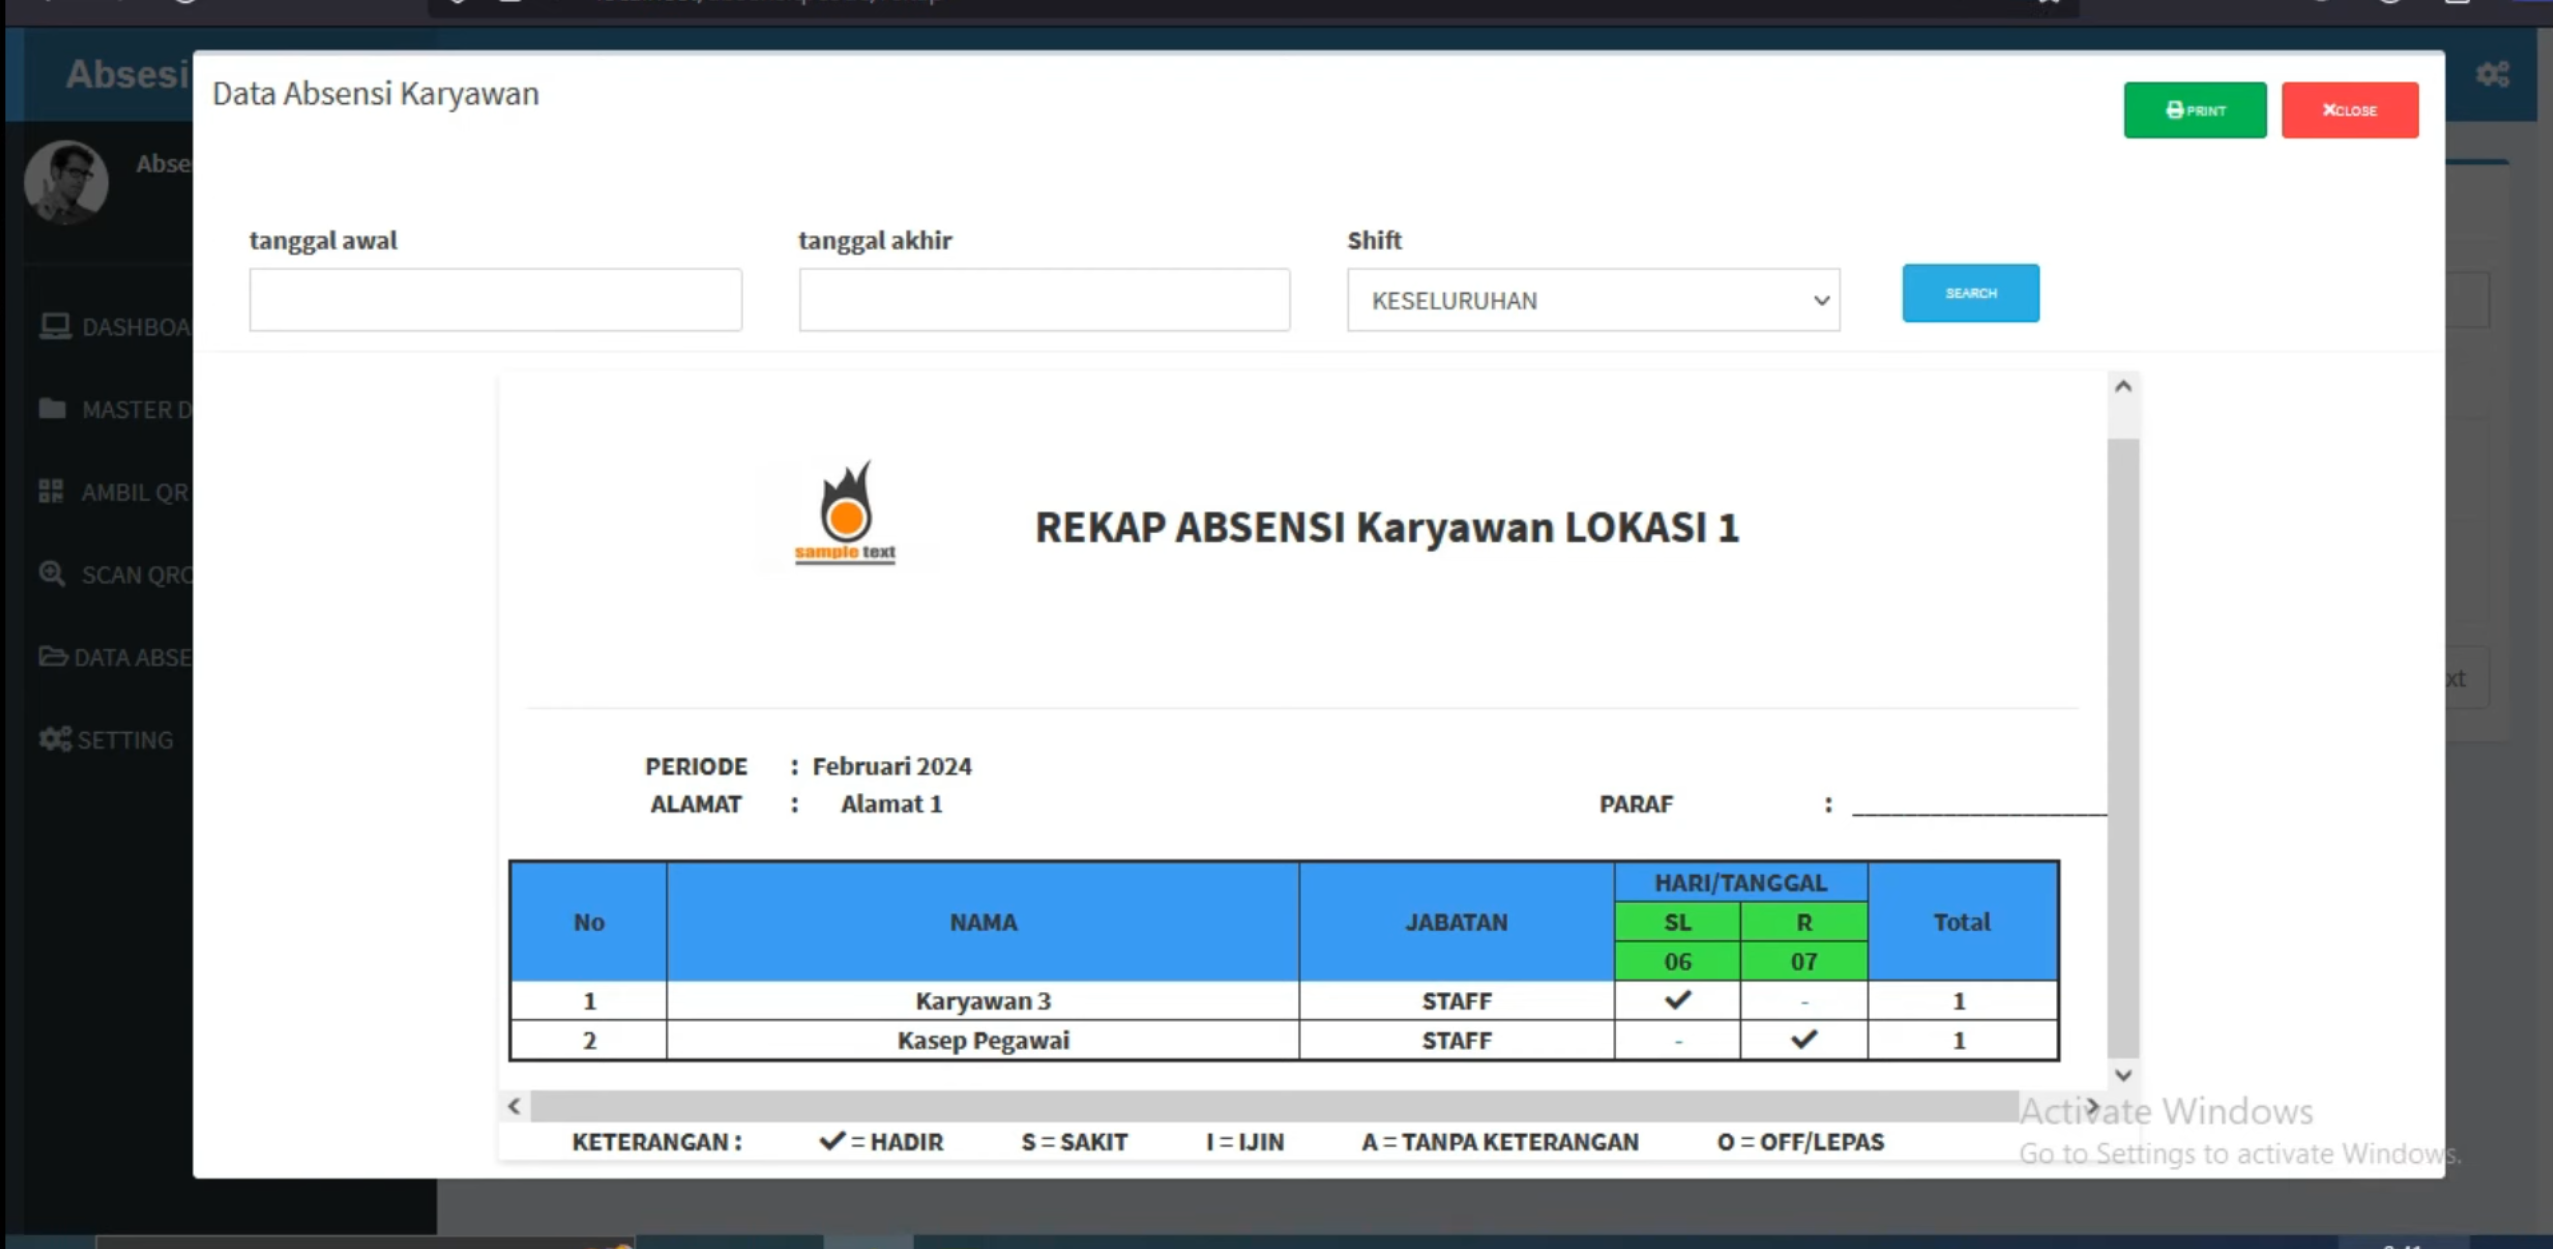Open the Master Data sidebar item
The height and width of the screenshot is (1249, 2553).
click(x=115, y=409)
